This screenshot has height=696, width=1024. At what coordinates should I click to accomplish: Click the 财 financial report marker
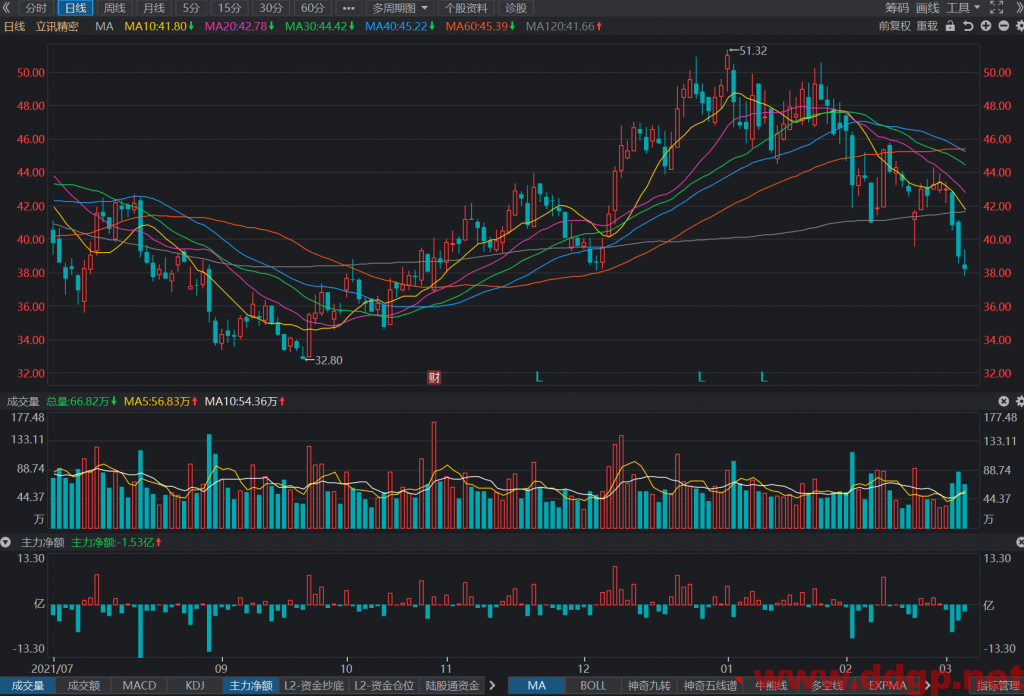[x=434, y=377]
